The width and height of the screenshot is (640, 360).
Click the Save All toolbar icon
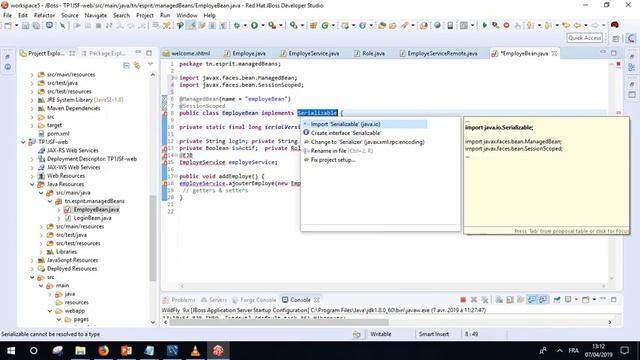click(x=36, y=25)
